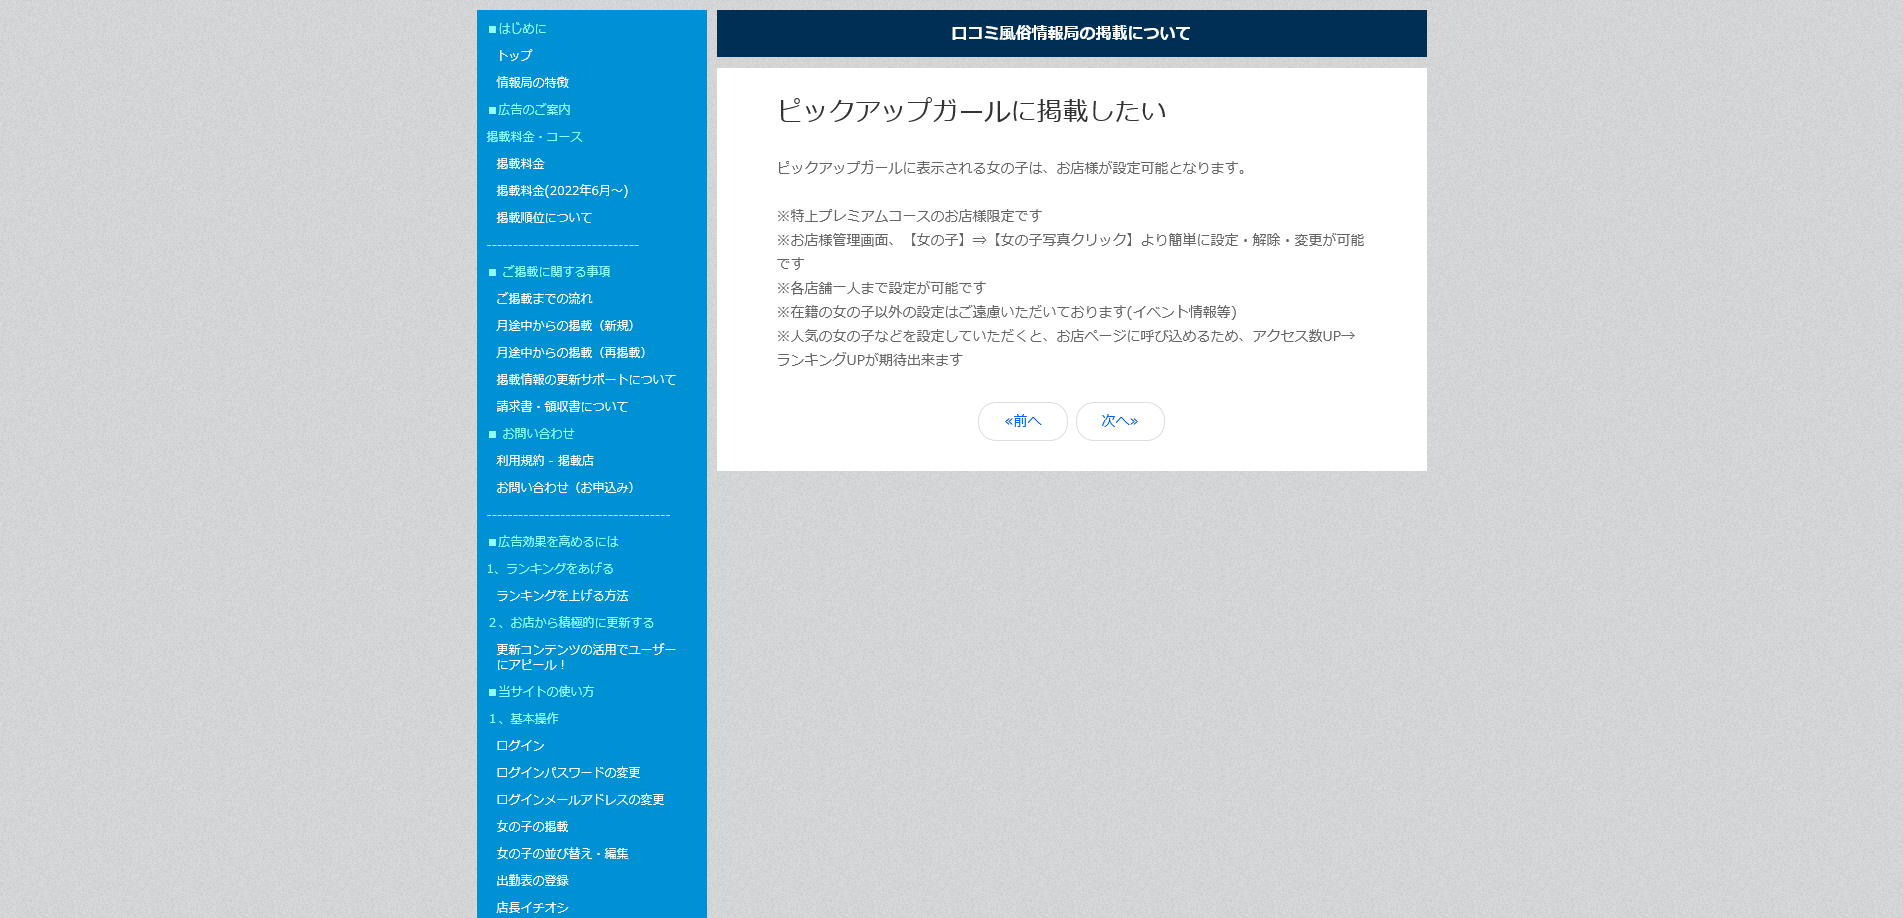Click 1、基本操作 sidebar heading
The width and height of the screenshot is (1903, 918).
523,719
